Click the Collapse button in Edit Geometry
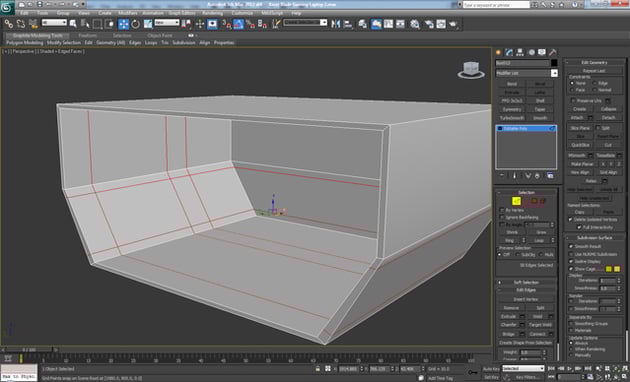This screenshot has width=630, height=382. [x=609, y=109]
